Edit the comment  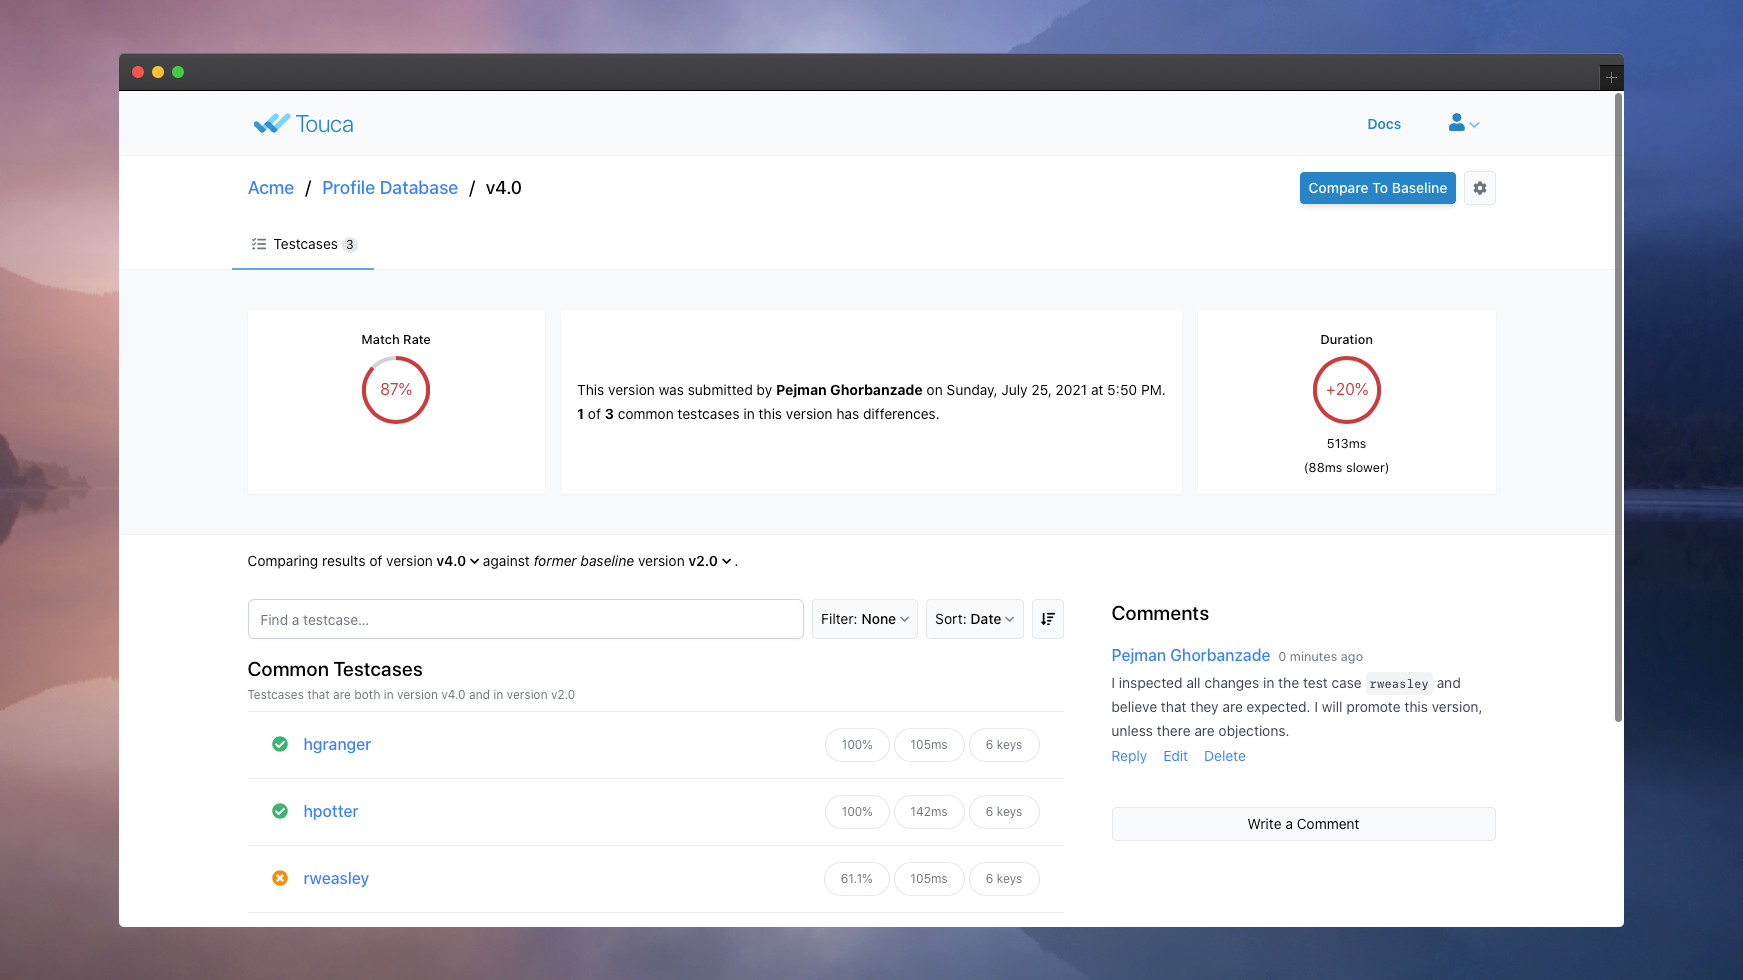1175,756
